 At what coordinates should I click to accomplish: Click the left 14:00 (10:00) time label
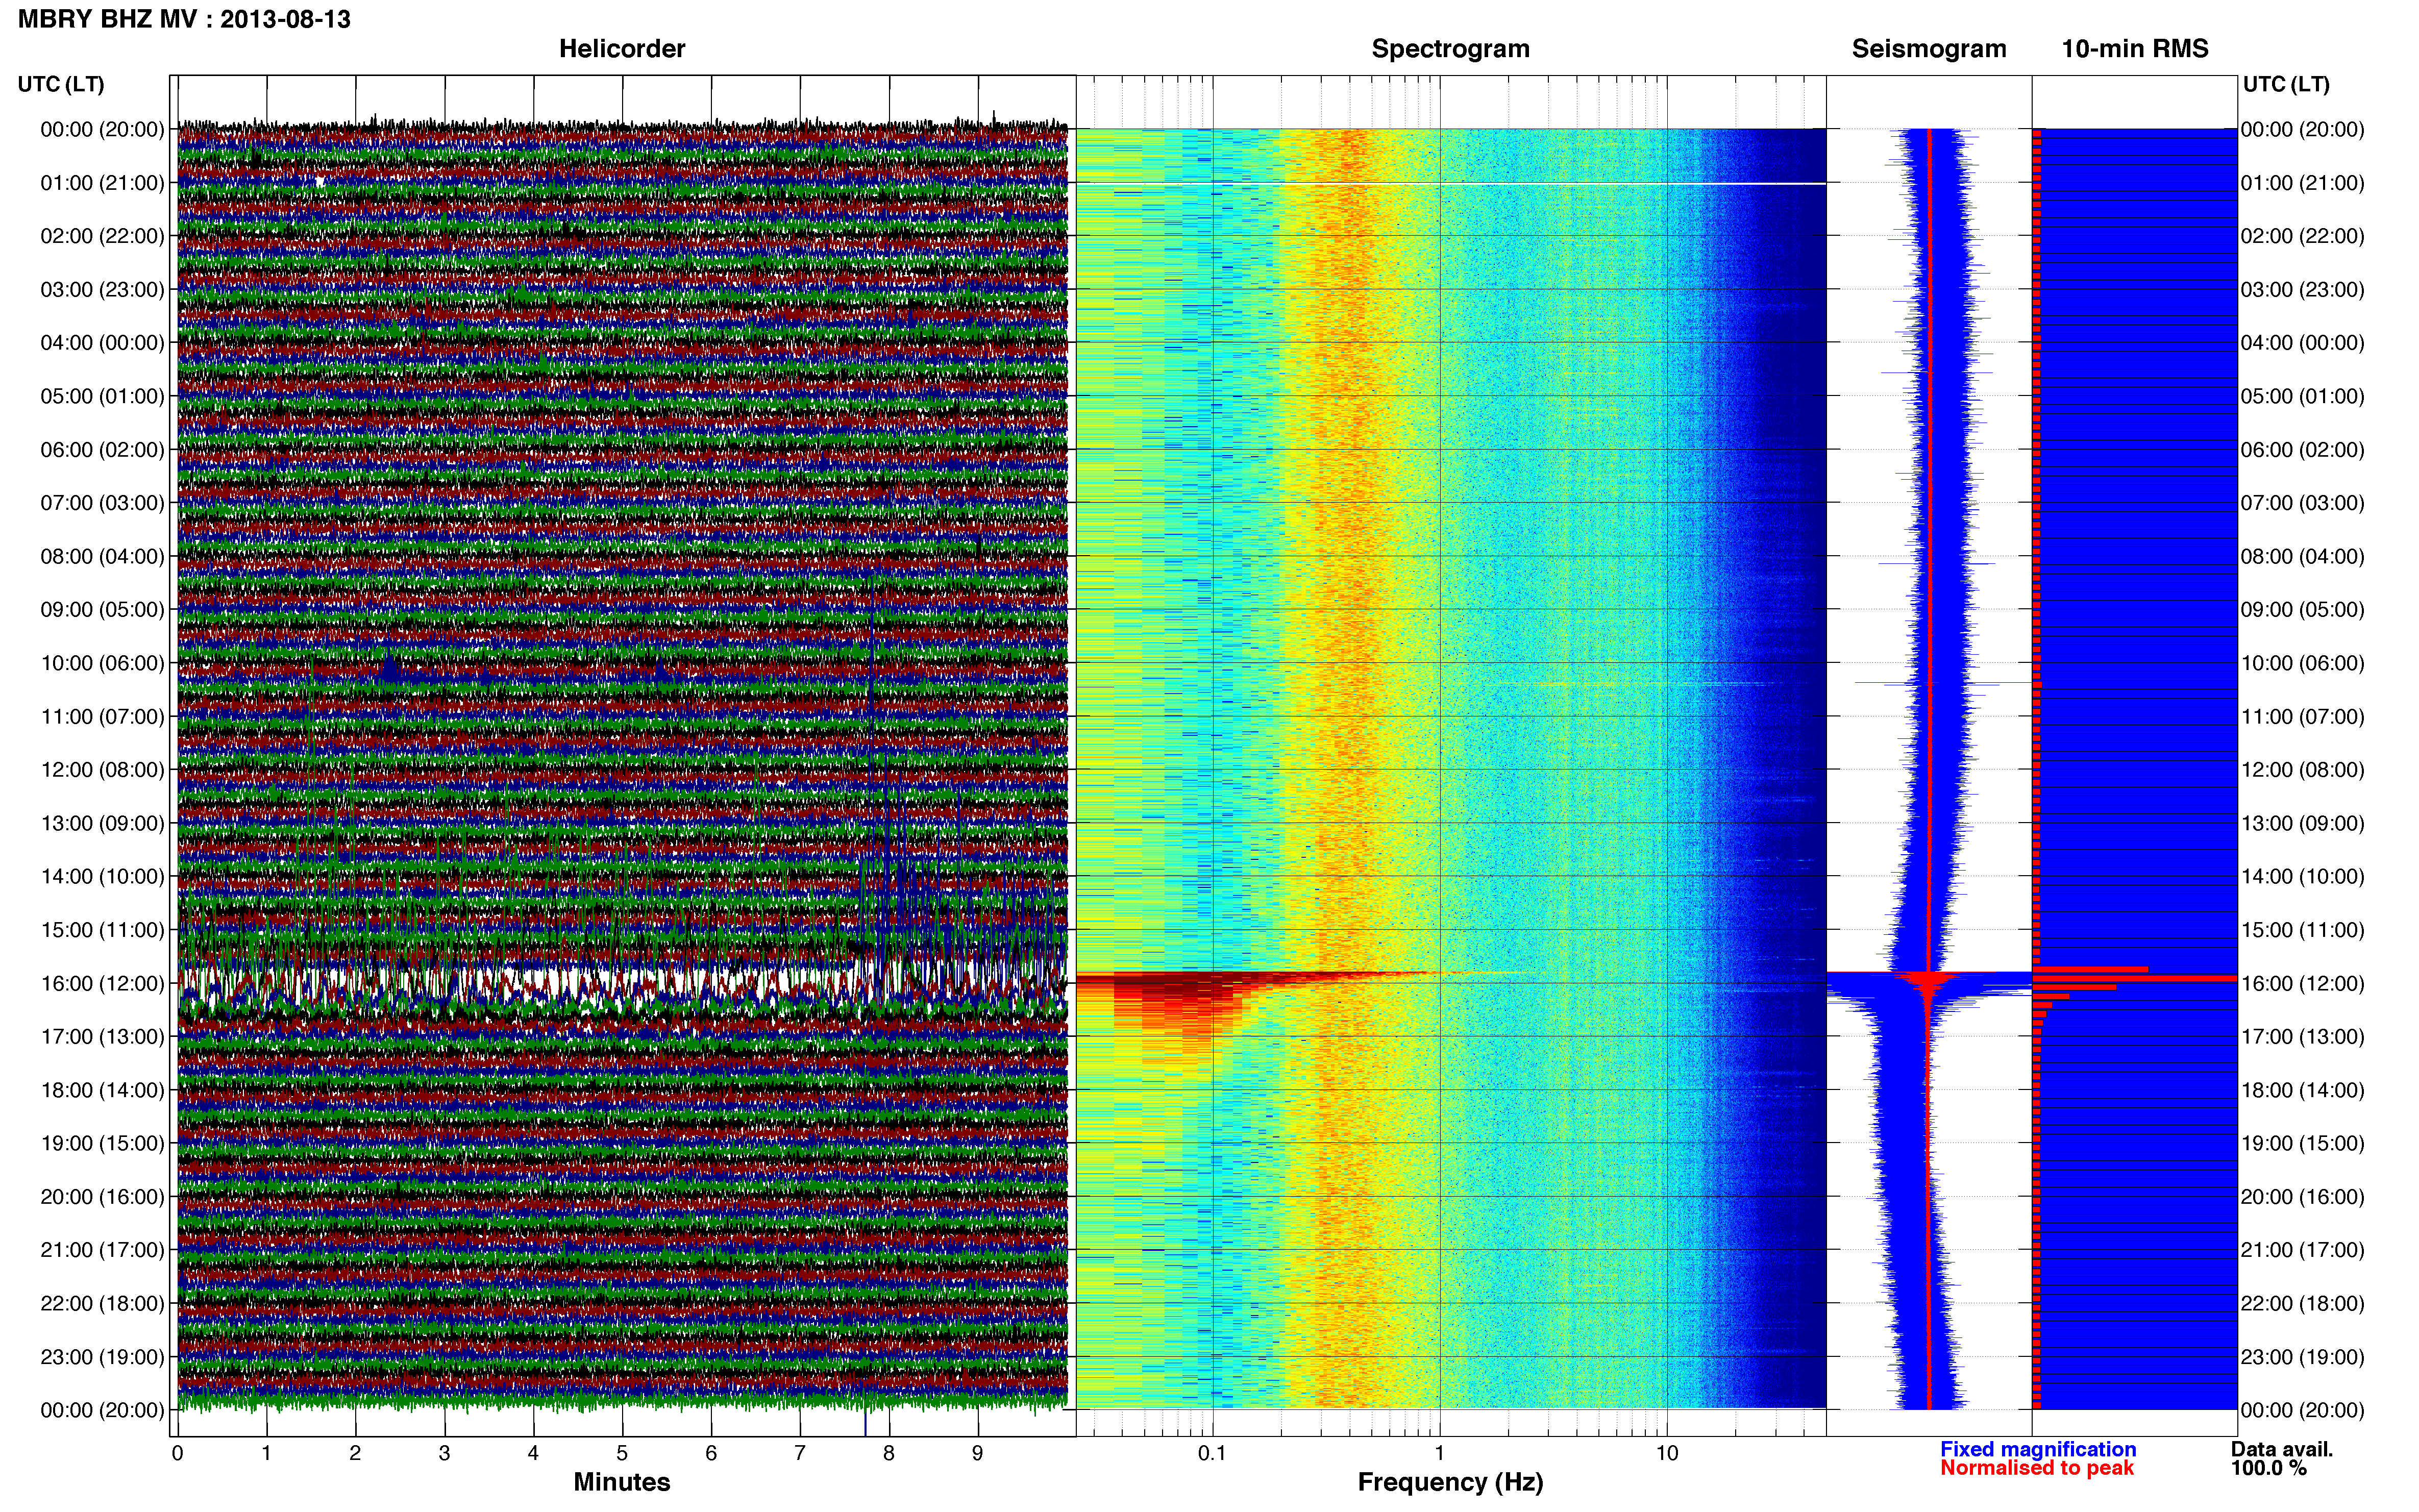coord(102,877)
